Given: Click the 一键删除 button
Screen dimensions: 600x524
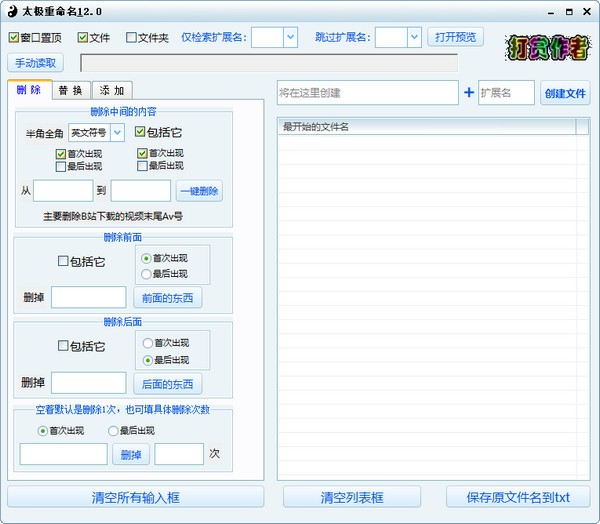Looking at the screenshot, I should click(199, 191).
